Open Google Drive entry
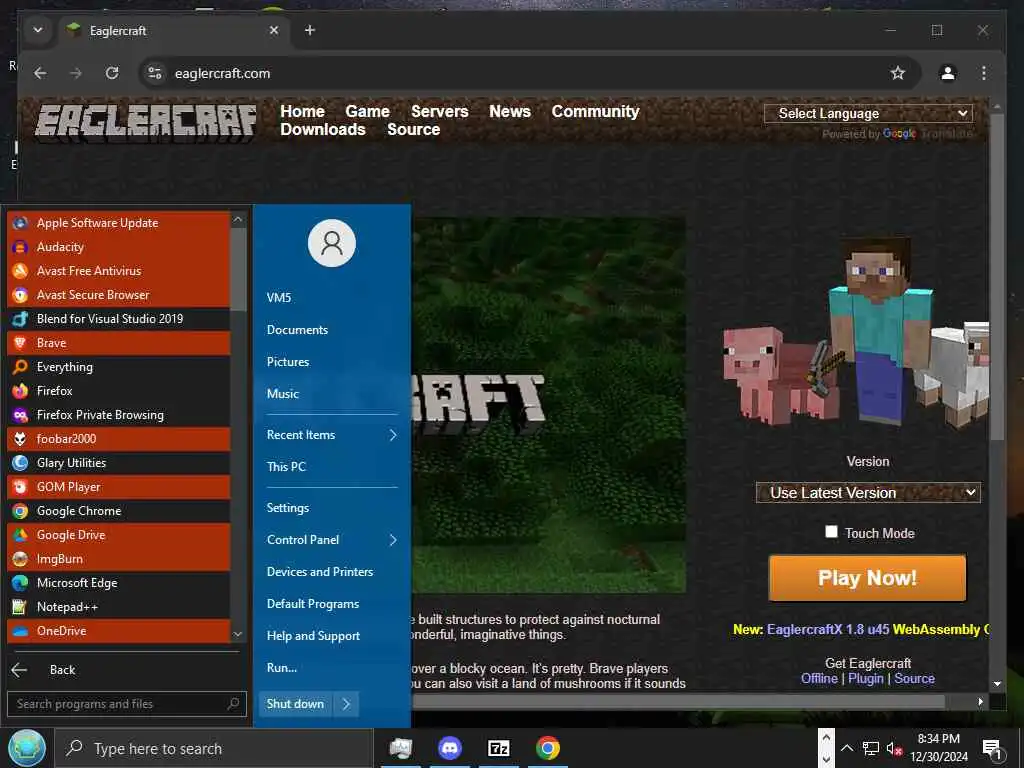 (118, 535)
